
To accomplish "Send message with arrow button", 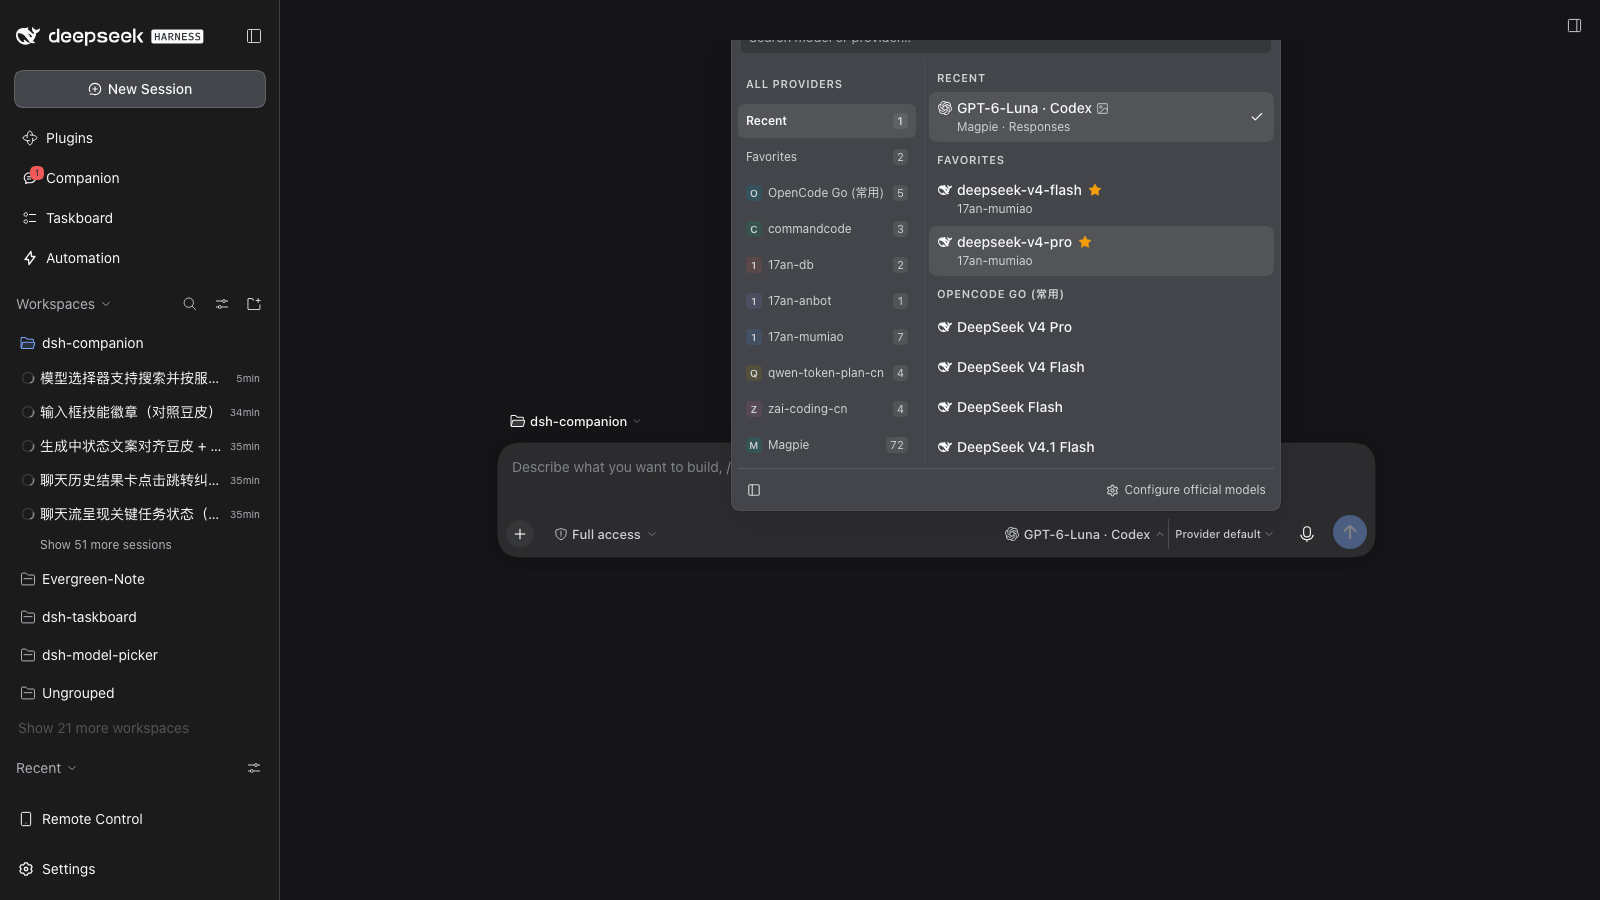I will point(1350,532).
